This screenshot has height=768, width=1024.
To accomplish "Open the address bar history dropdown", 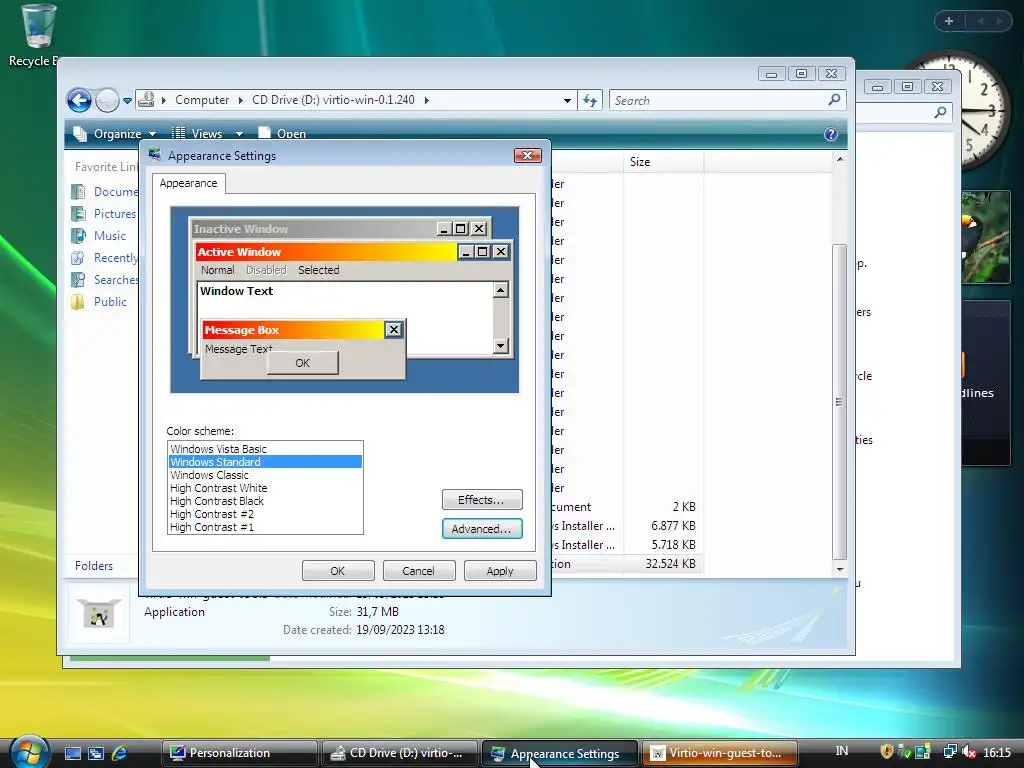I will pos(567,101).
